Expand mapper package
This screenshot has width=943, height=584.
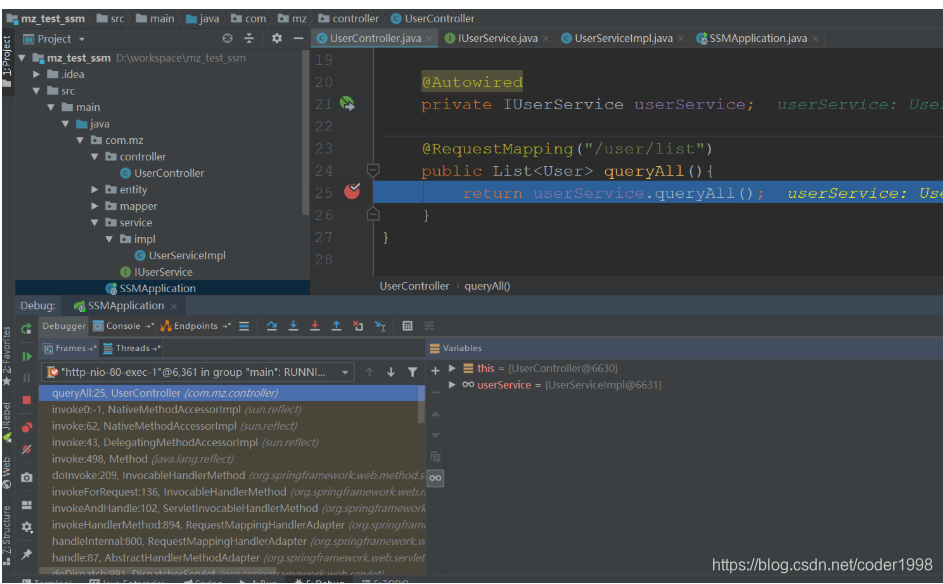pos(94,206)
